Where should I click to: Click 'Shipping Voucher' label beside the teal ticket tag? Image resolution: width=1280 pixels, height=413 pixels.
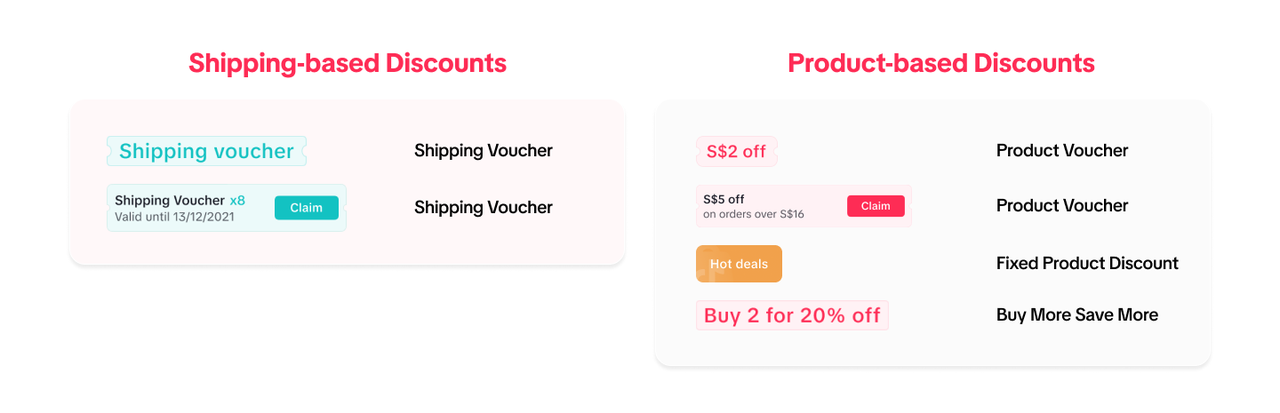pos(483,151)
